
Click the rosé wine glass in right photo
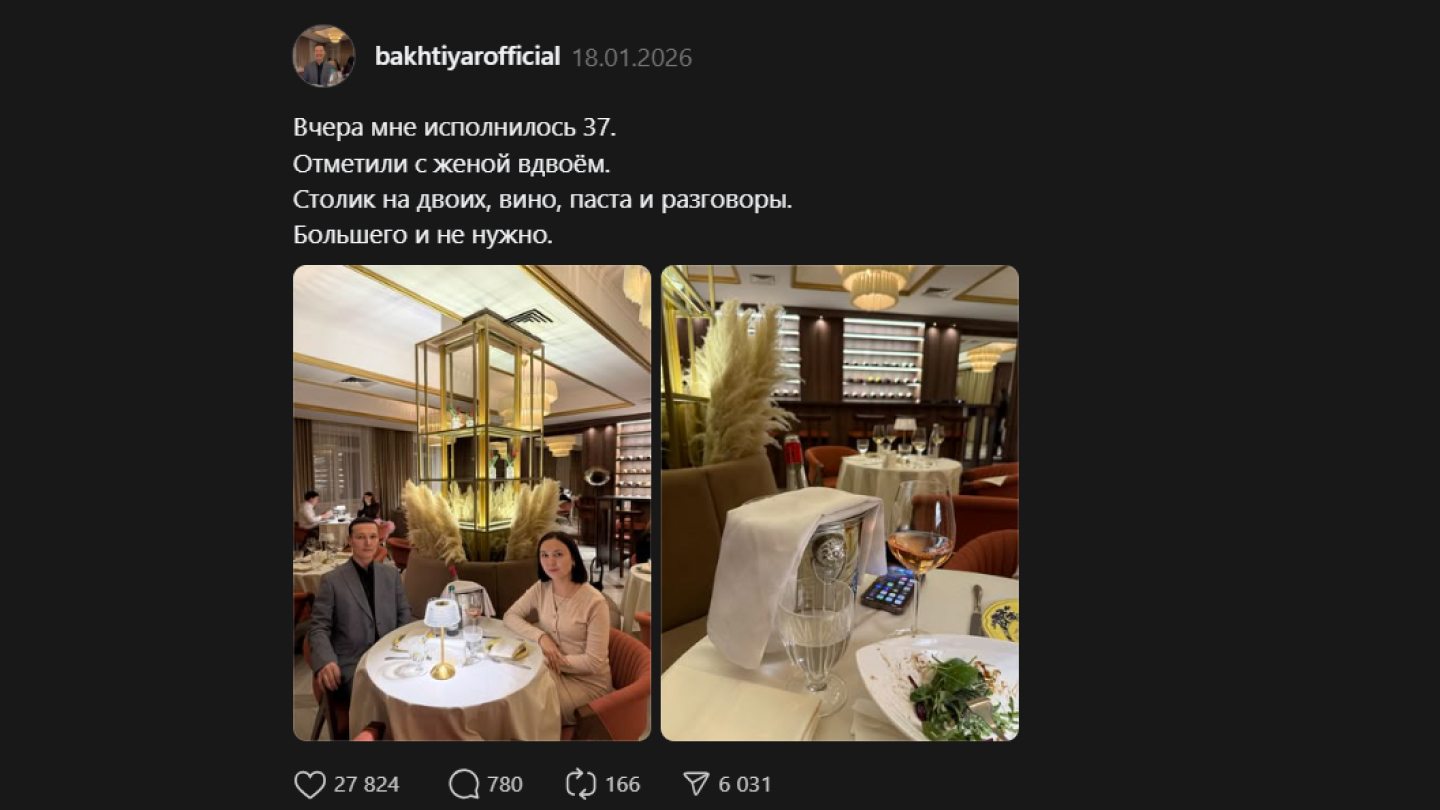(x=920, y=550)
